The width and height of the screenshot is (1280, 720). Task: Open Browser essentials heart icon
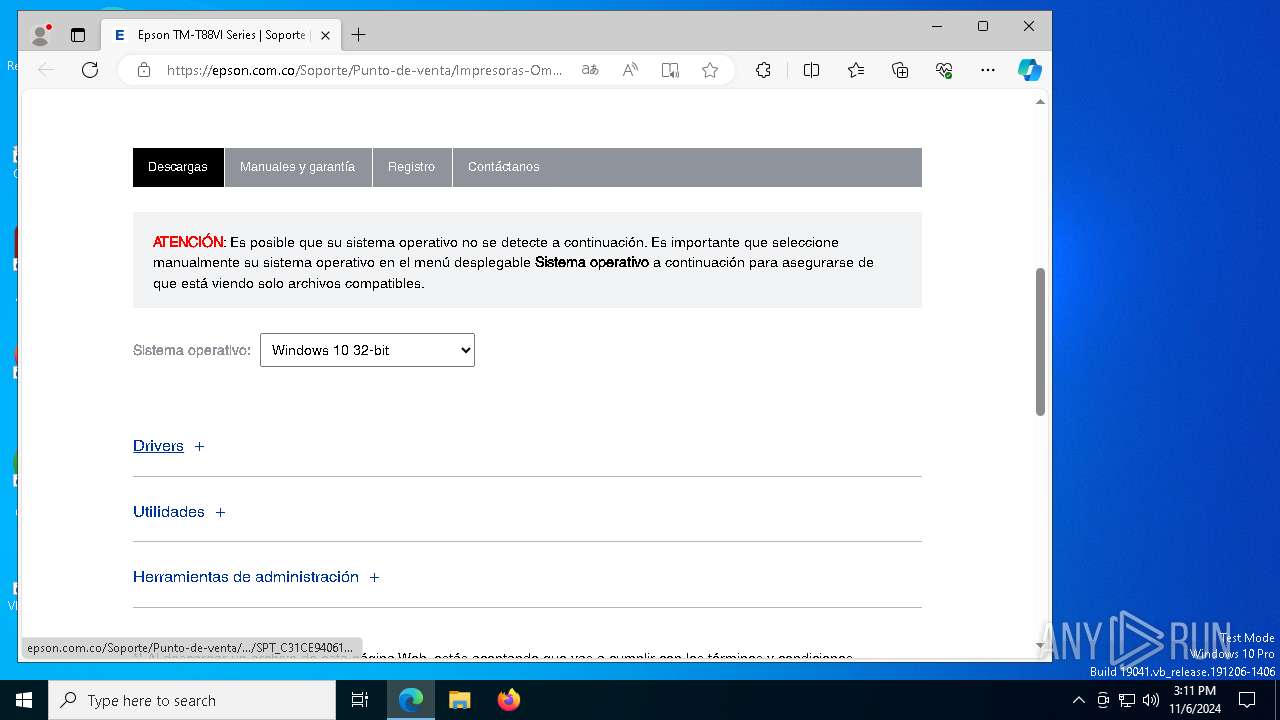pos(944,70)
